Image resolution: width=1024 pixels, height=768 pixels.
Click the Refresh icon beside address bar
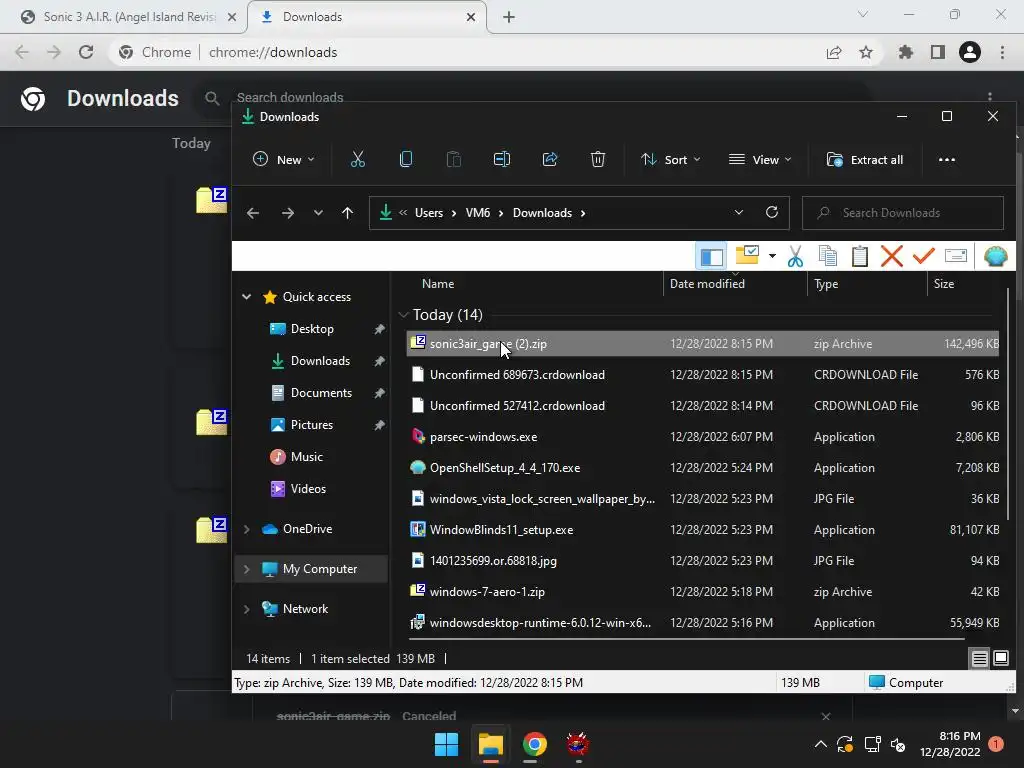click(771, 212)
